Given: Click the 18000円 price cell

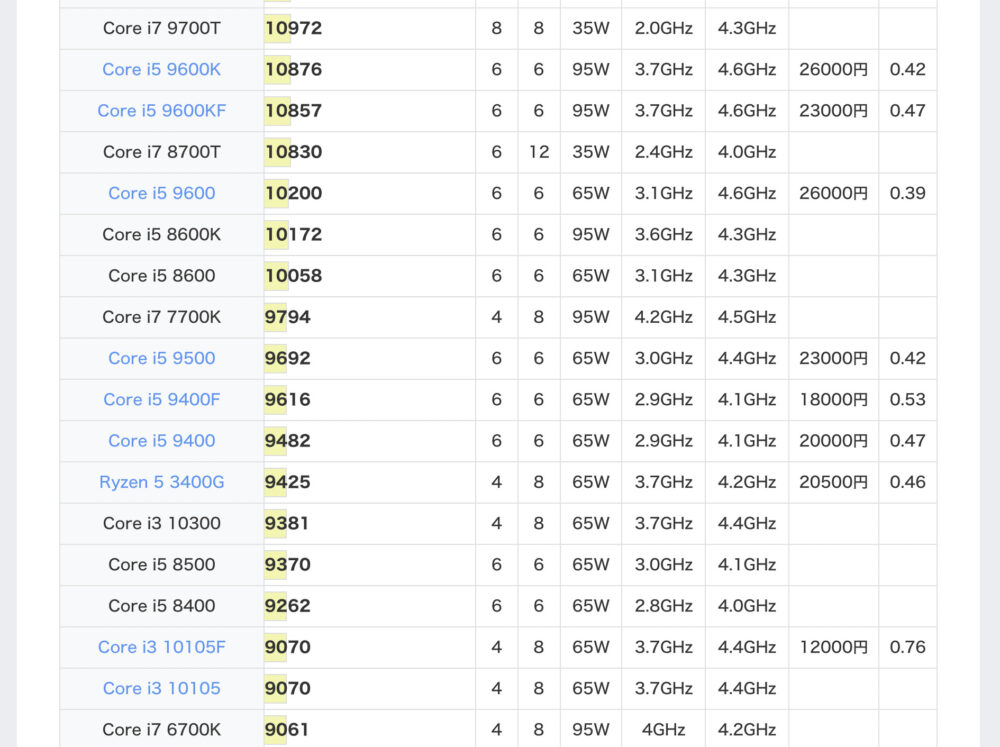Looking at the screenshot, I should pyautogui.click(x=834, y=400).
